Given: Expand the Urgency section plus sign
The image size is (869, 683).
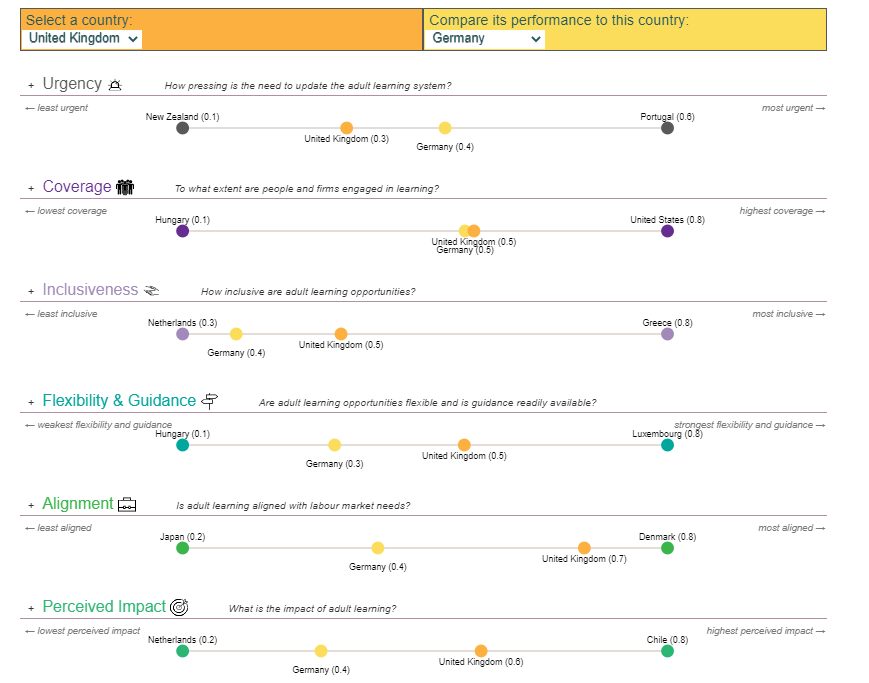Looking at the screenshot, I should click(x=31, y=86).
